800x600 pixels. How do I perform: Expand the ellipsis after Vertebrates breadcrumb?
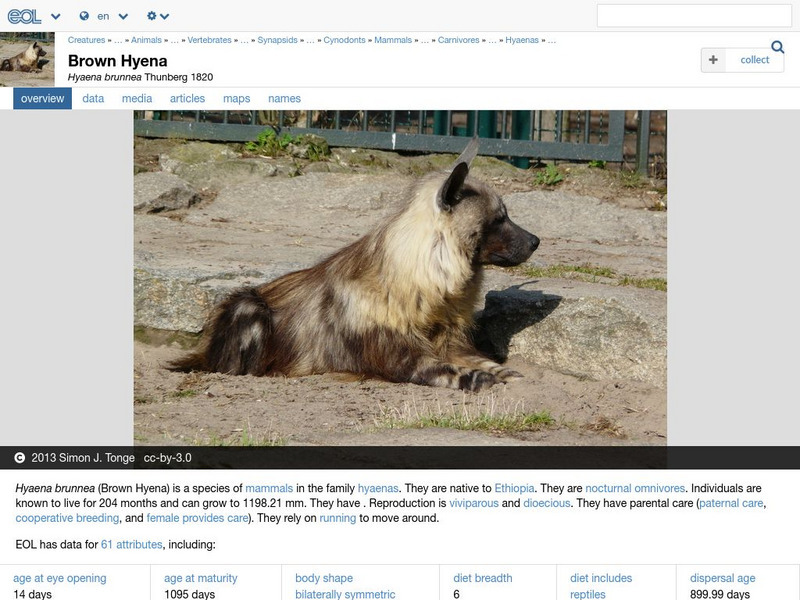243,41
